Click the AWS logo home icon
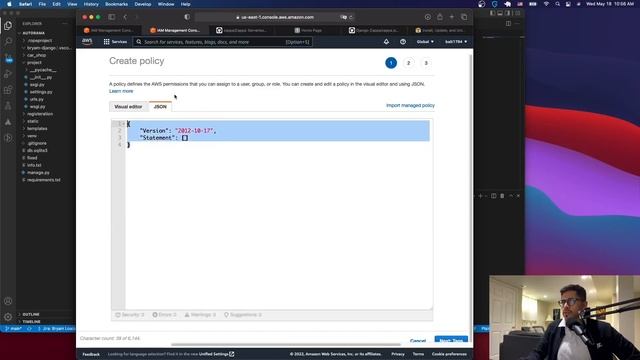This screenshot has height=360, width=640. [x=87, y=42]
